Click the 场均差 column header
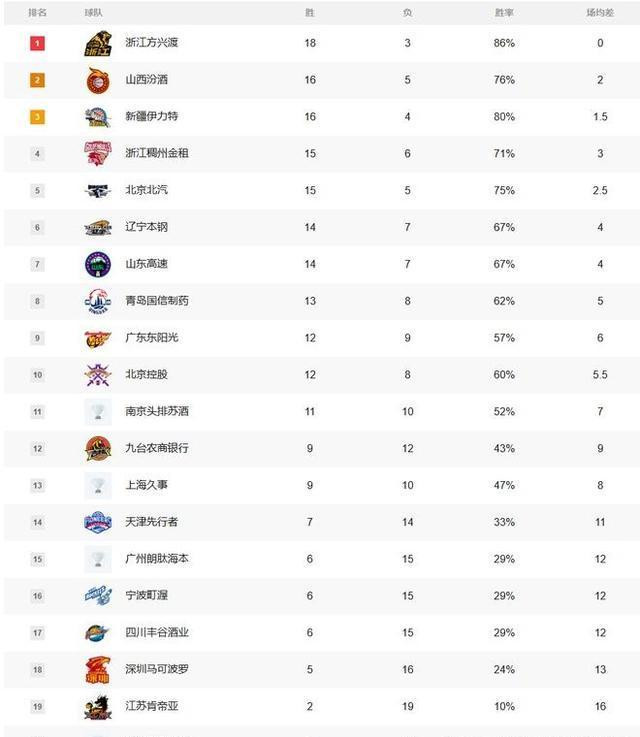Screen dimensions: 640x737 [x=600, y=13]
